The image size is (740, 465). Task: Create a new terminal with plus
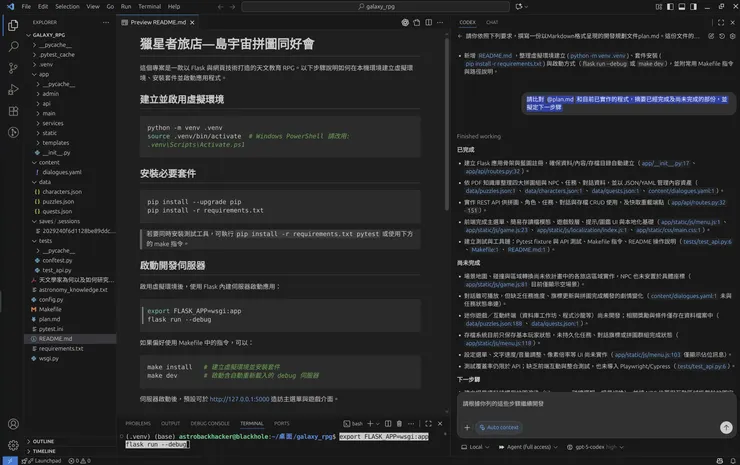tap(370, 423)
